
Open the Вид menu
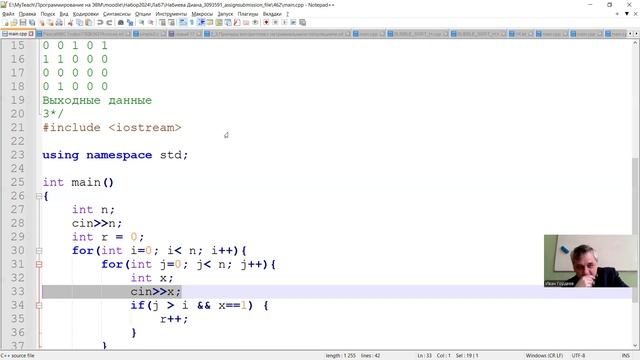coord(64,14)
